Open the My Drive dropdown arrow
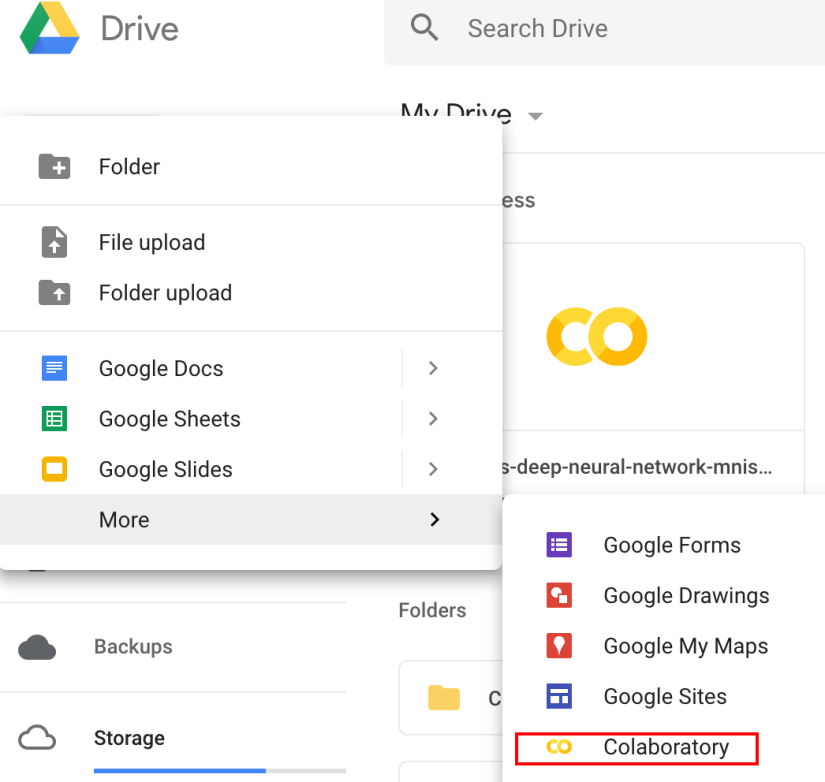This screenshot has height=782, width=825. point(535,116)
